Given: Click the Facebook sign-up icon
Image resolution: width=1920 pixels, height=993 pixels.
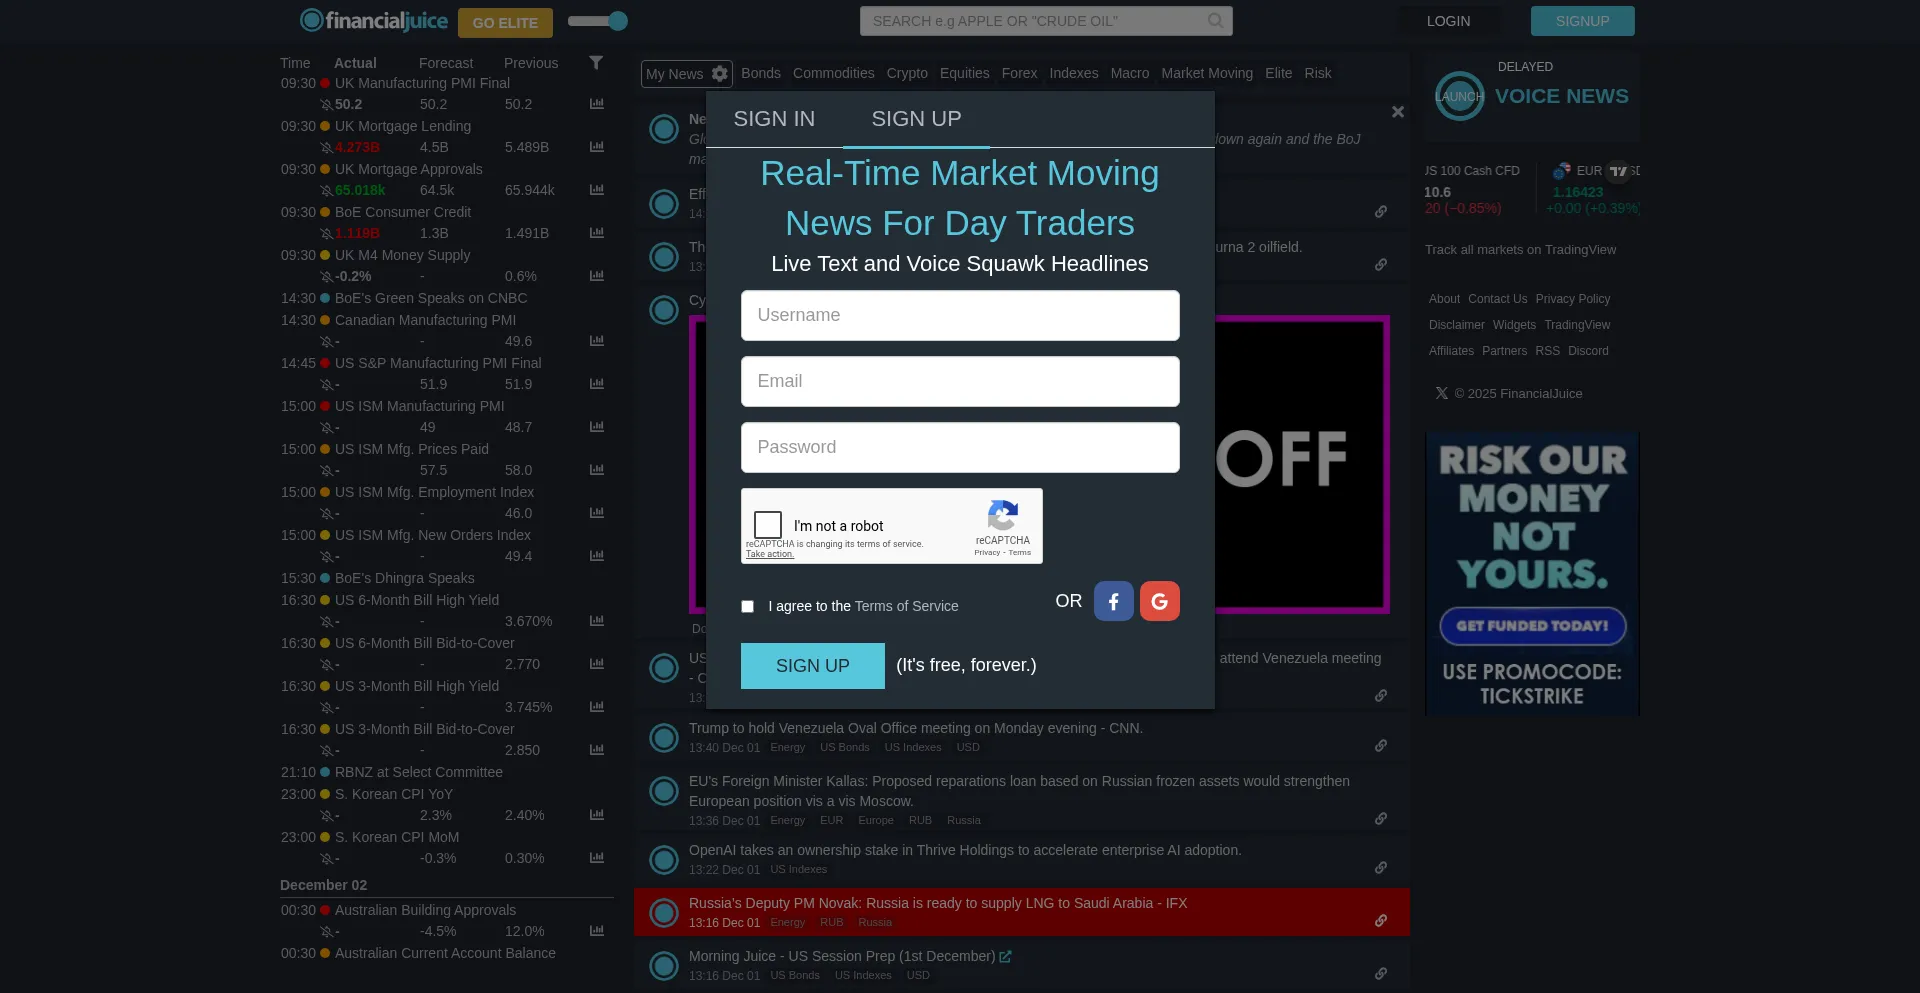Looking at the screenshot, I should pyautogui.click(x=1113, y=601).
